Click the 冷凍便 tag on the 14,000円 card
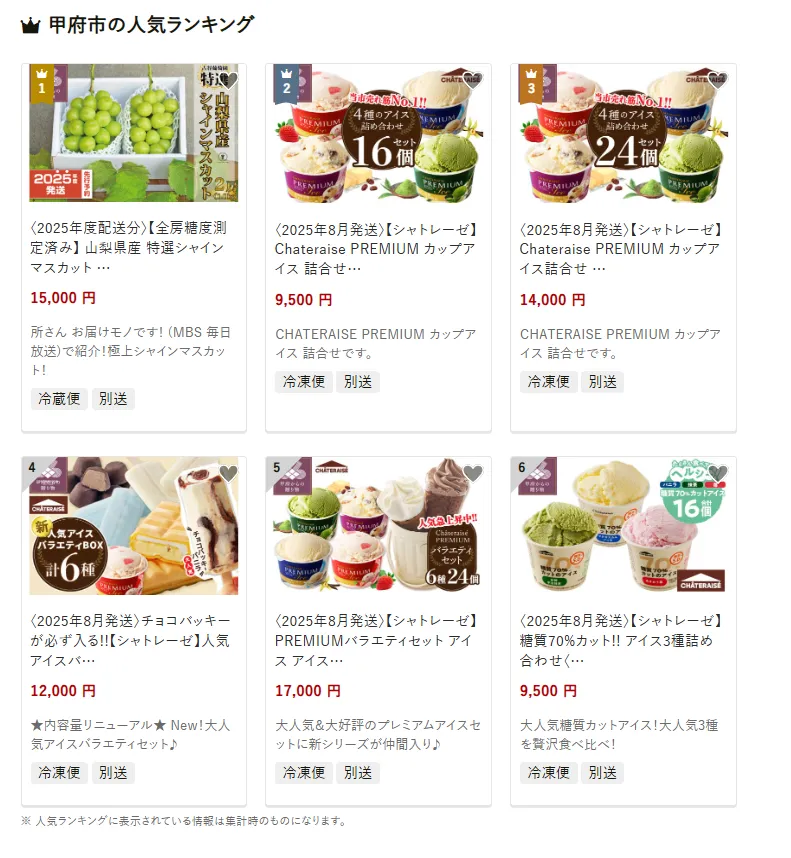The height and width of the screenshot is (858, 791). [549, 382]
